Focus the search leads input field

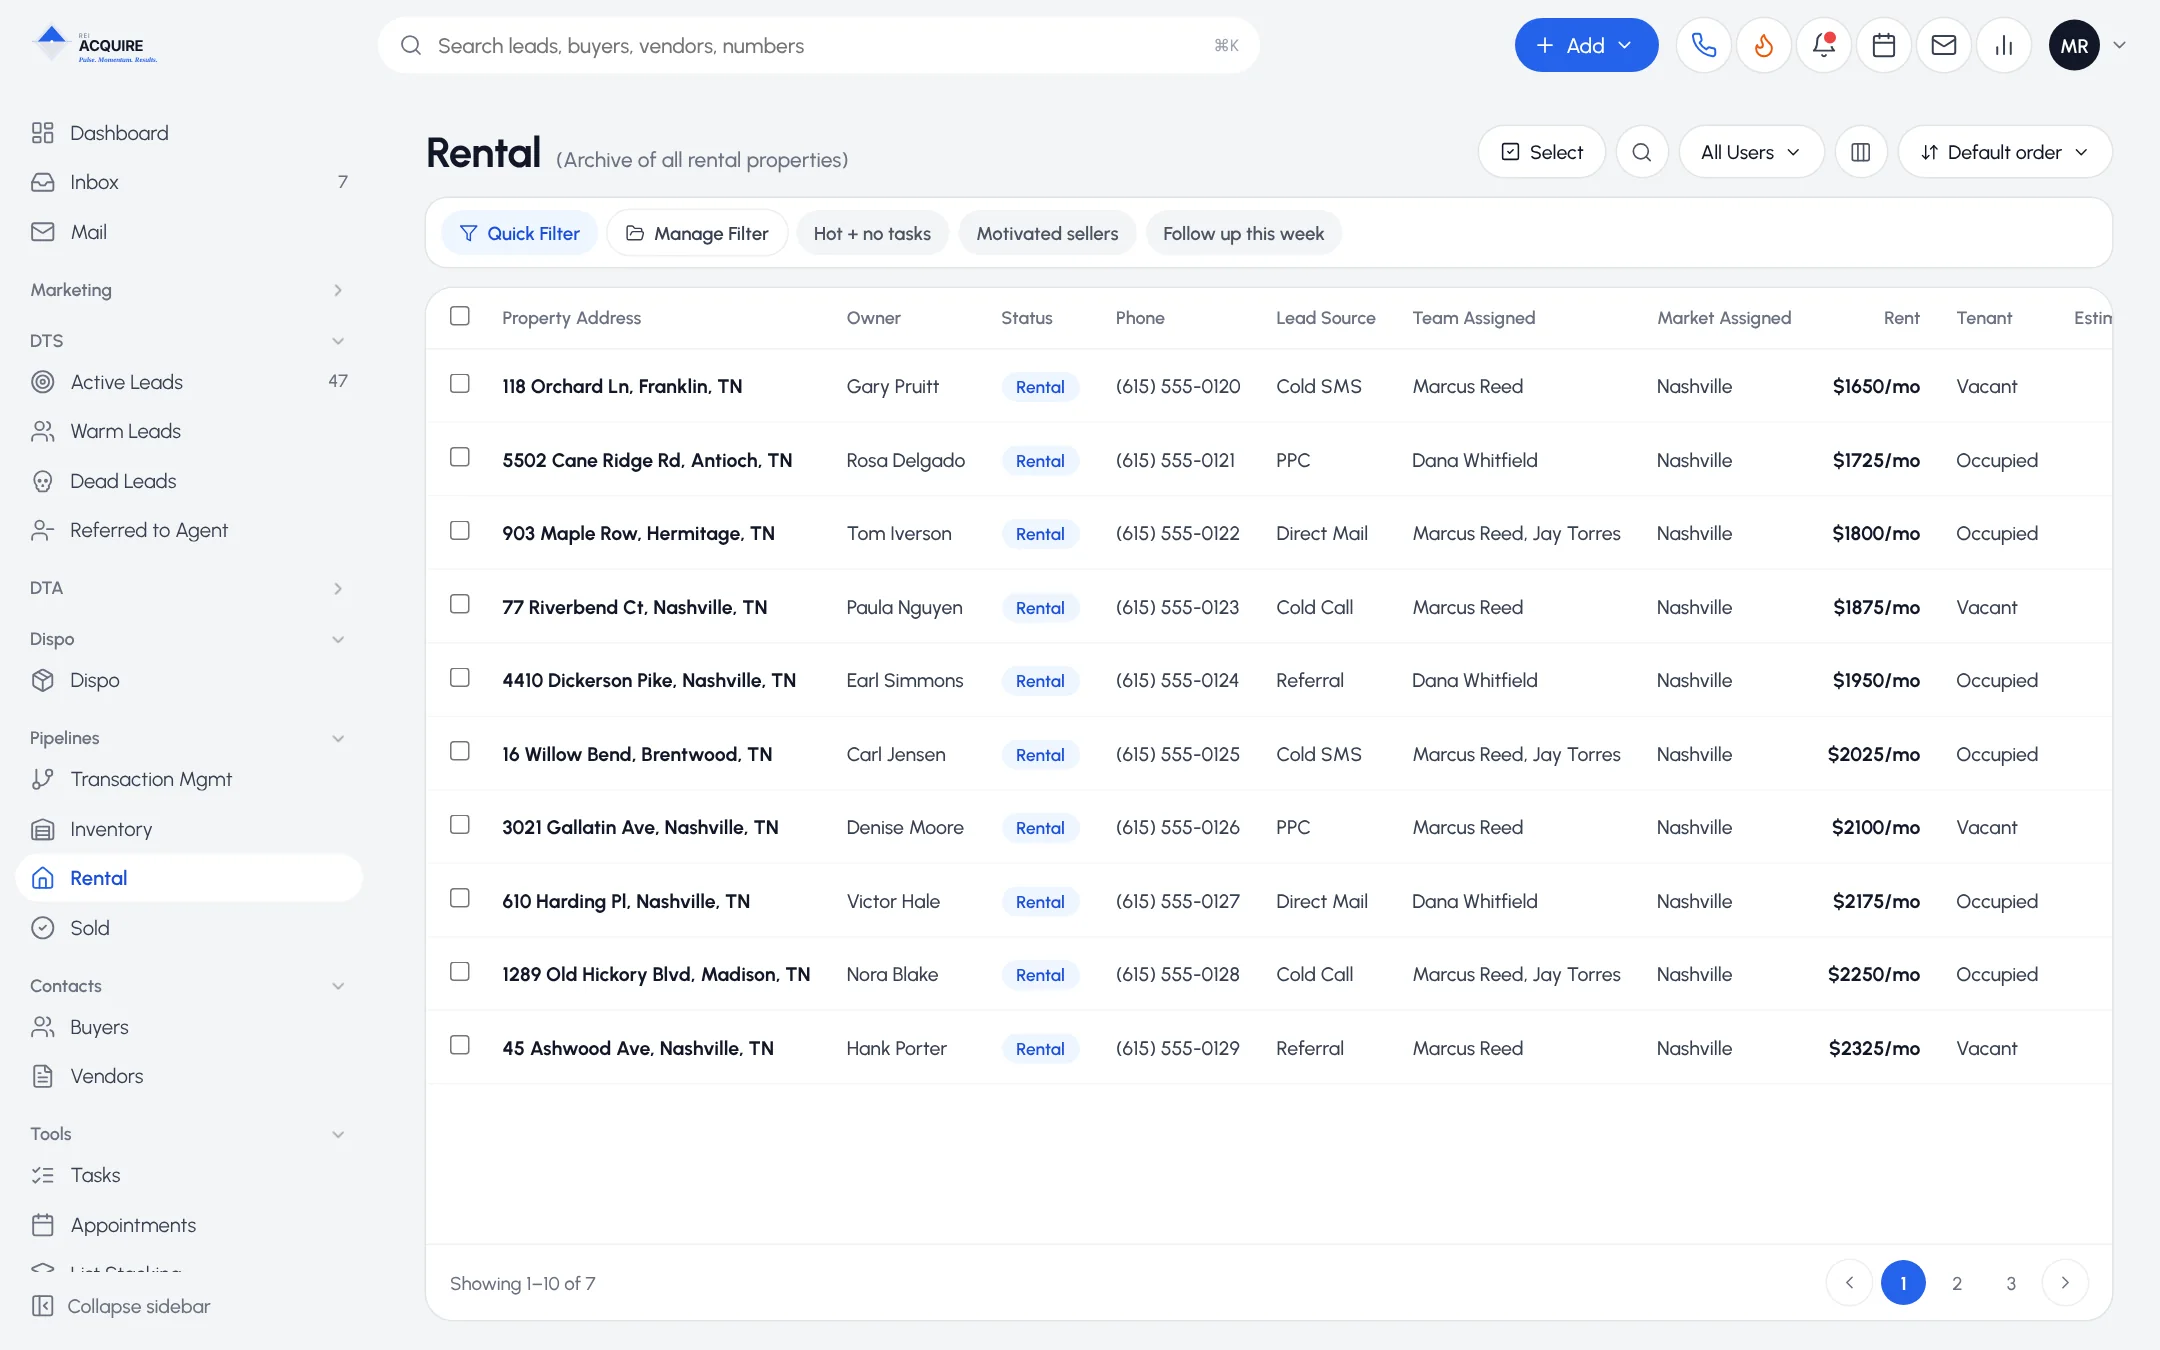tap(818, 45)
